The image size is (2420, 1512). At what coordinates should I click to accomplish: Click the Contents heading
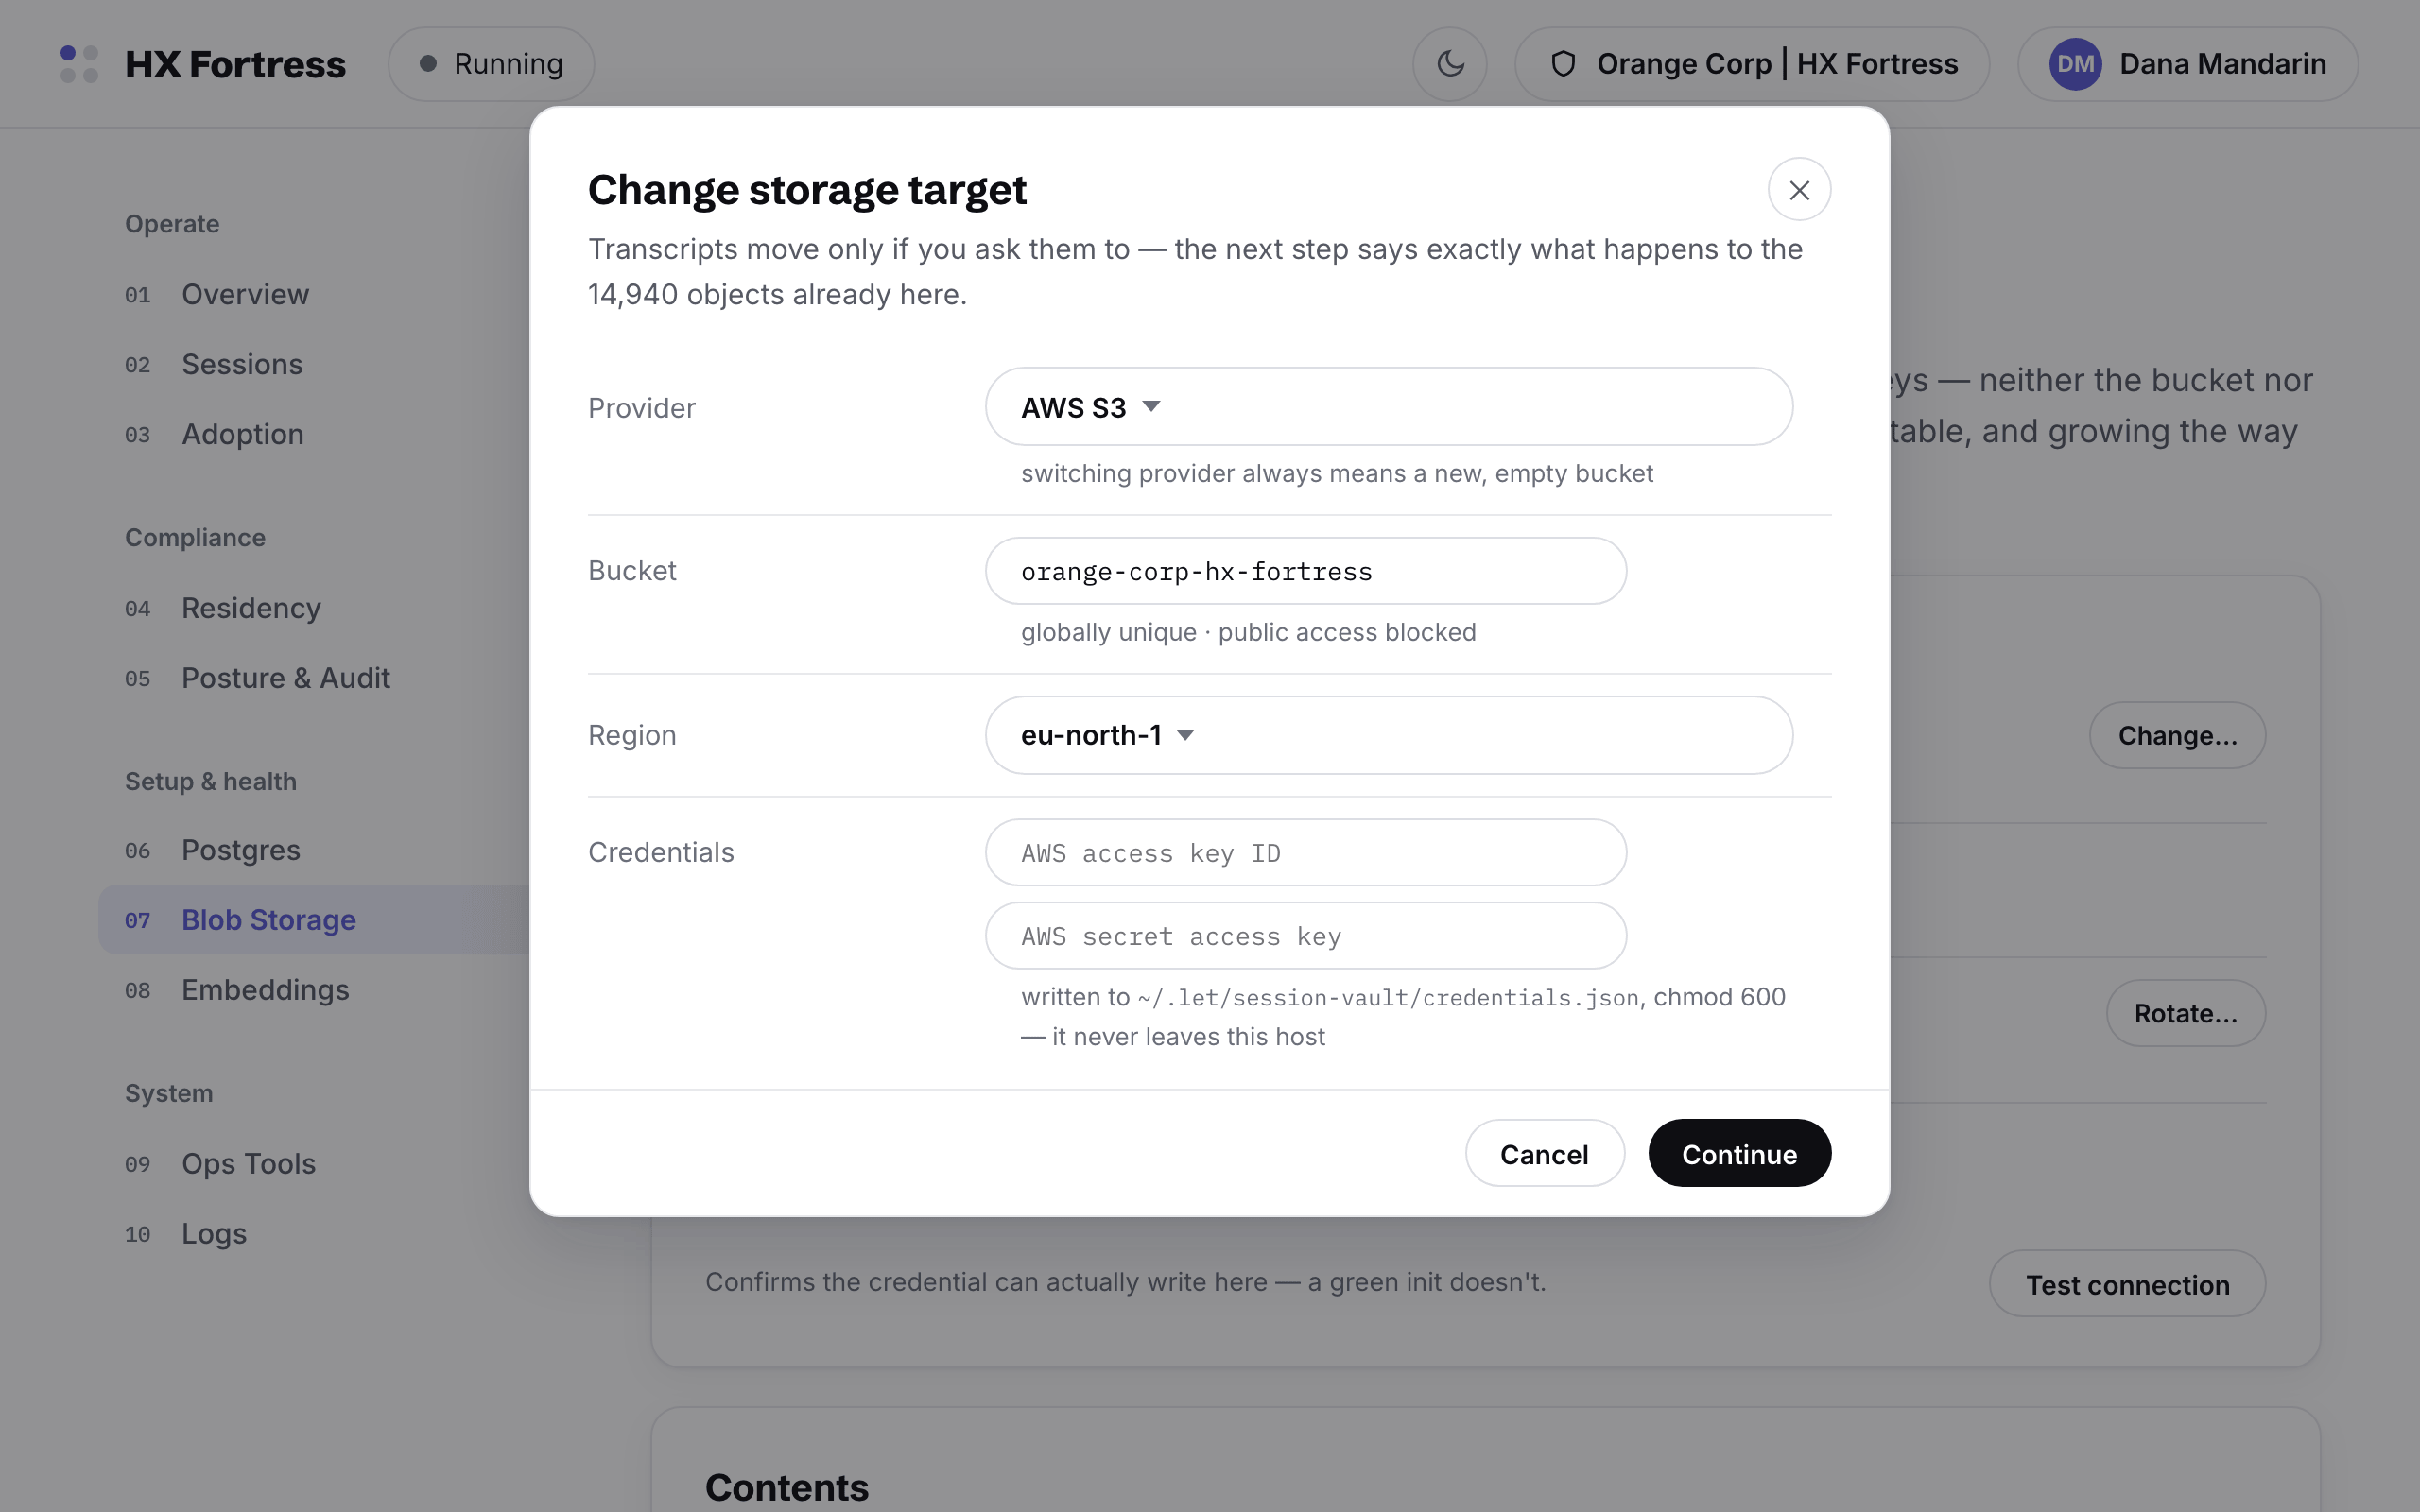point(787,1488)
